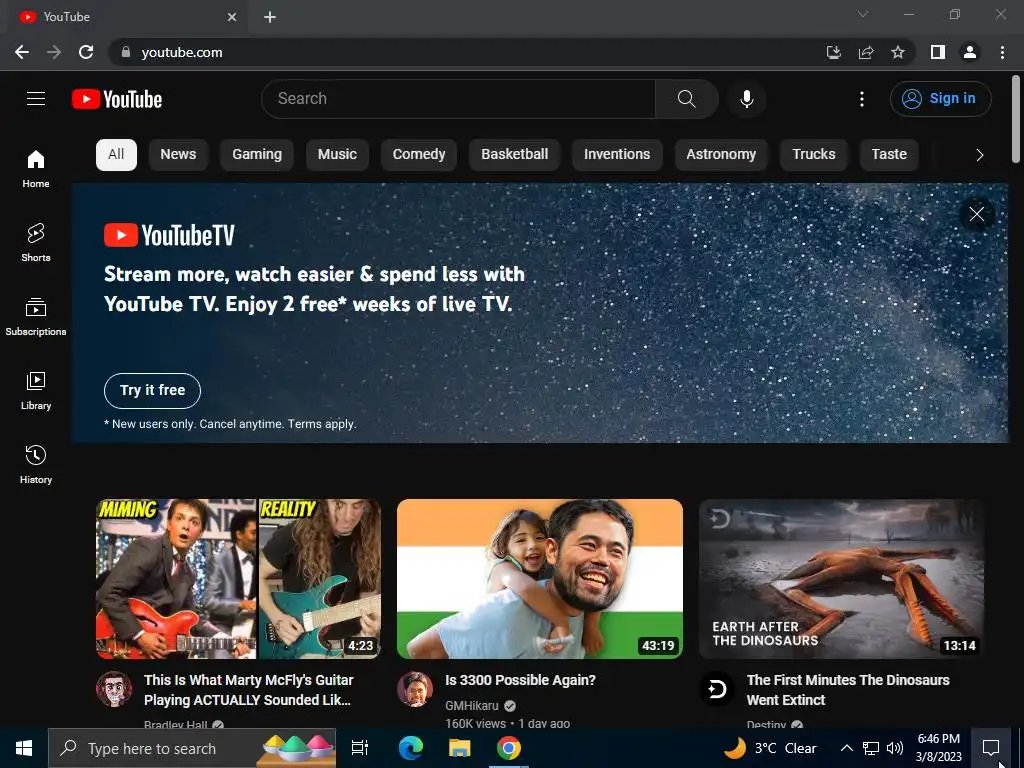Toggle the browser side panel
This screenshot has height=768, width=1024.
click(938, 52)
